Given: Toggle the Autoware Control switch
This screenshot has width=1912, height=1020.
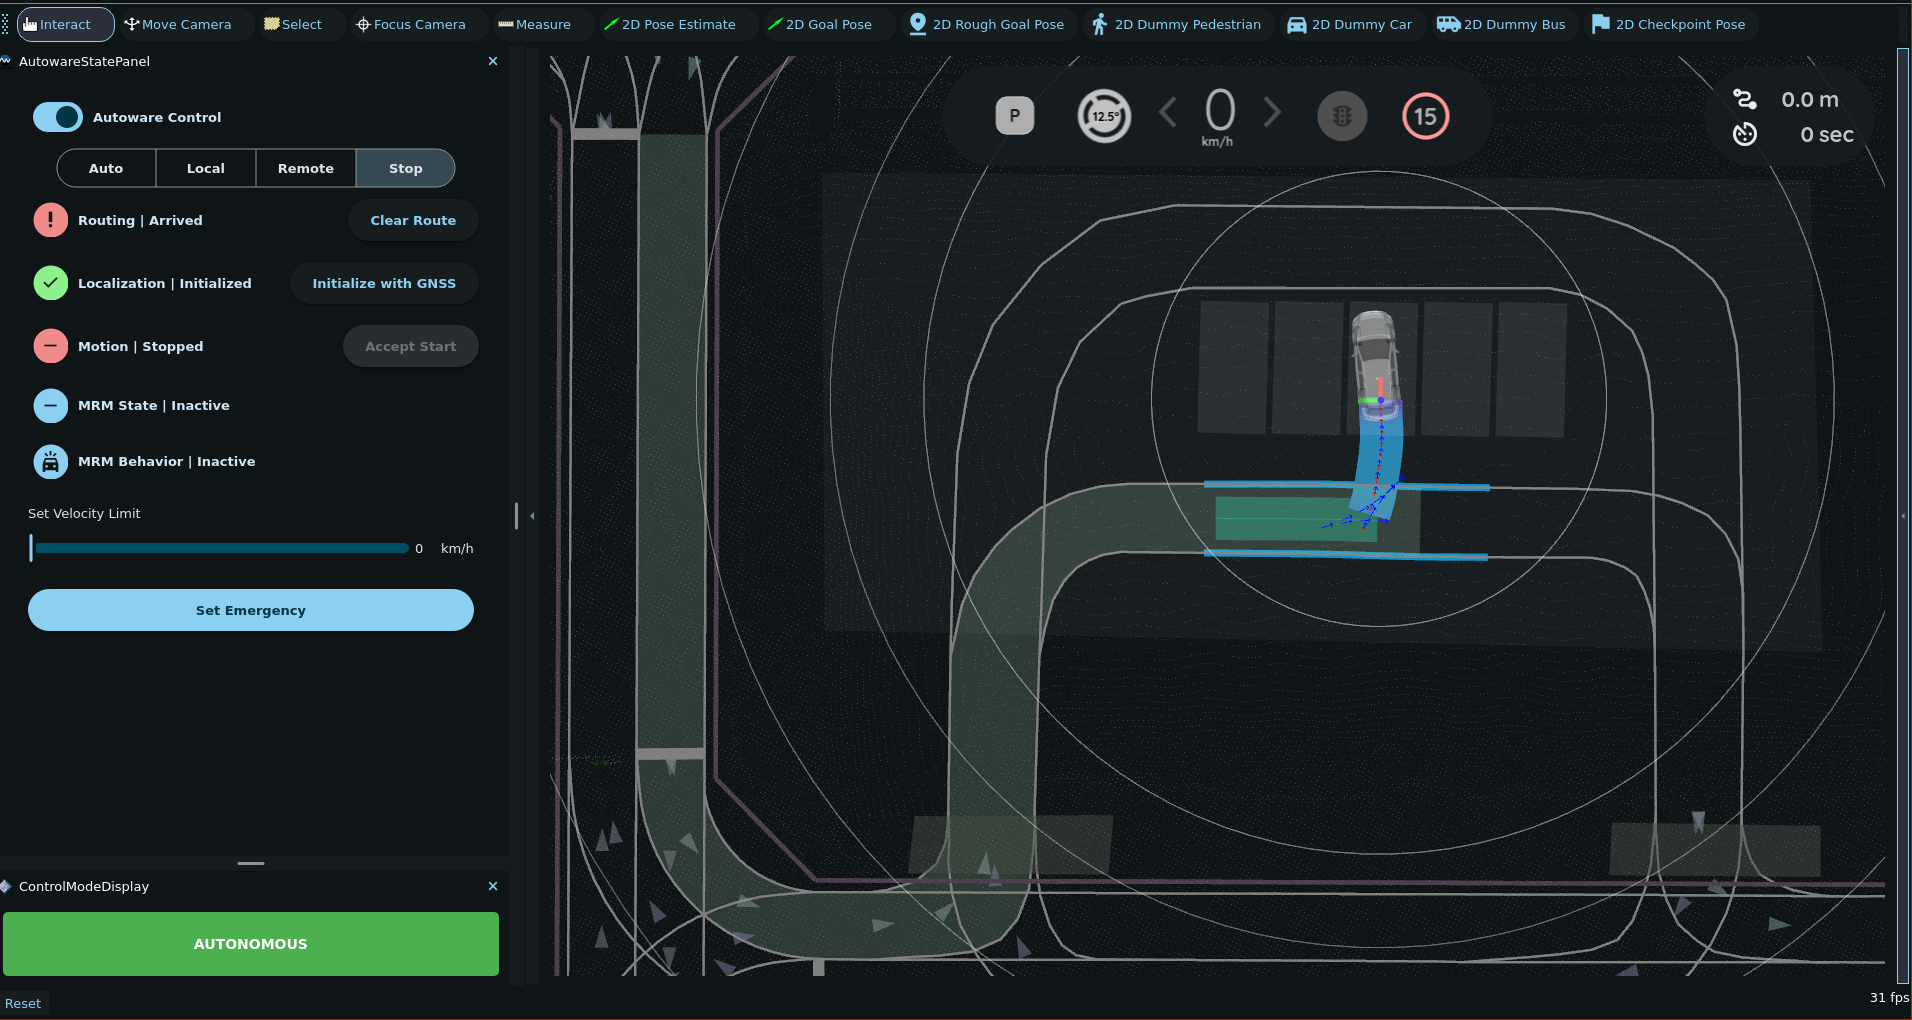Looking at the screenshot, I should click(x=58, y=117).
